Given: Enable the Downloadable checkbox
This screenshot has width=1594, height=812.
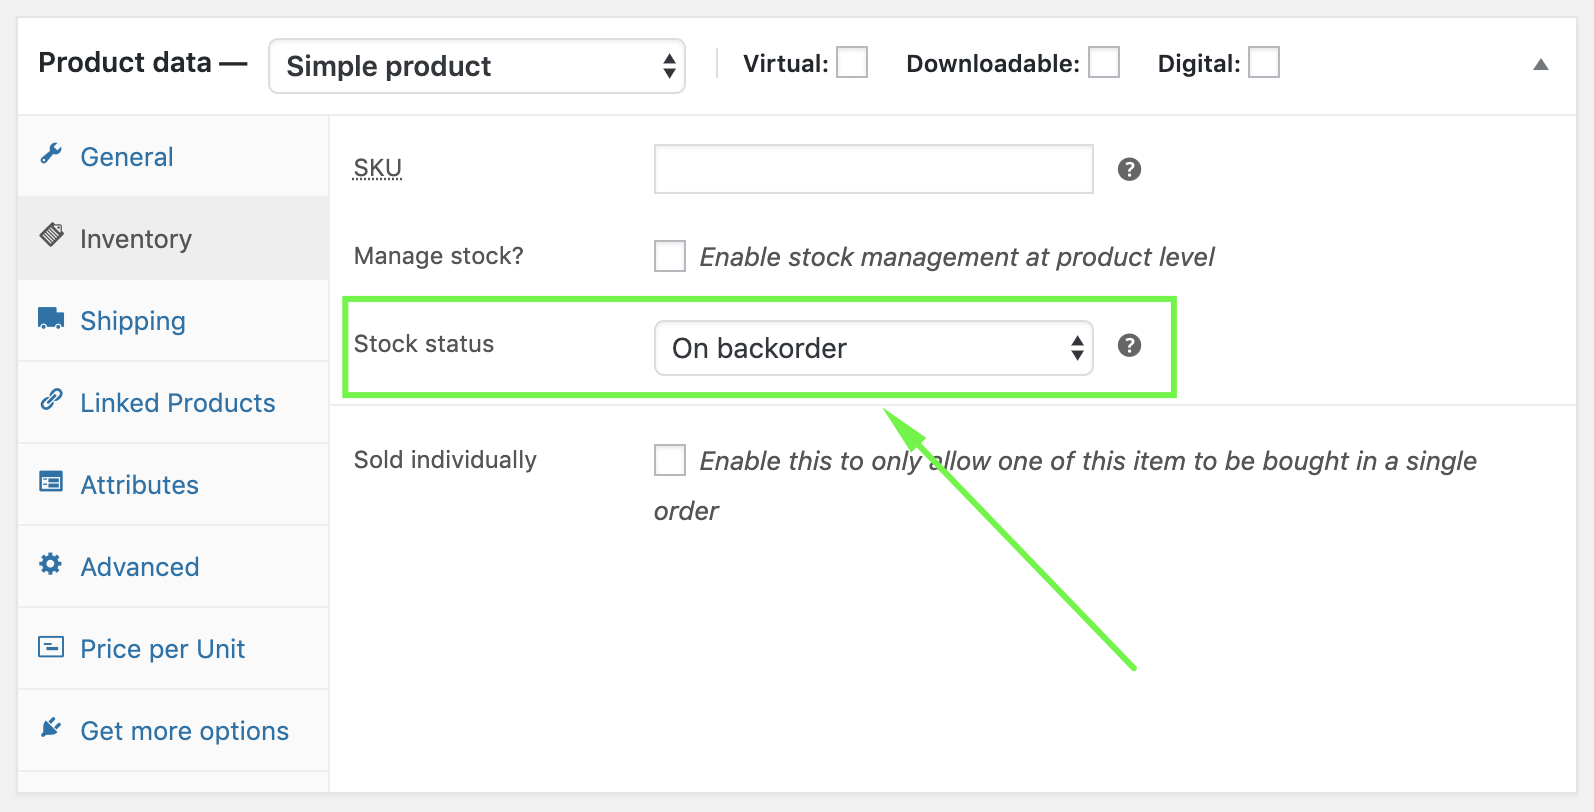Looking at the screenshot, I should pos(1104,62).
